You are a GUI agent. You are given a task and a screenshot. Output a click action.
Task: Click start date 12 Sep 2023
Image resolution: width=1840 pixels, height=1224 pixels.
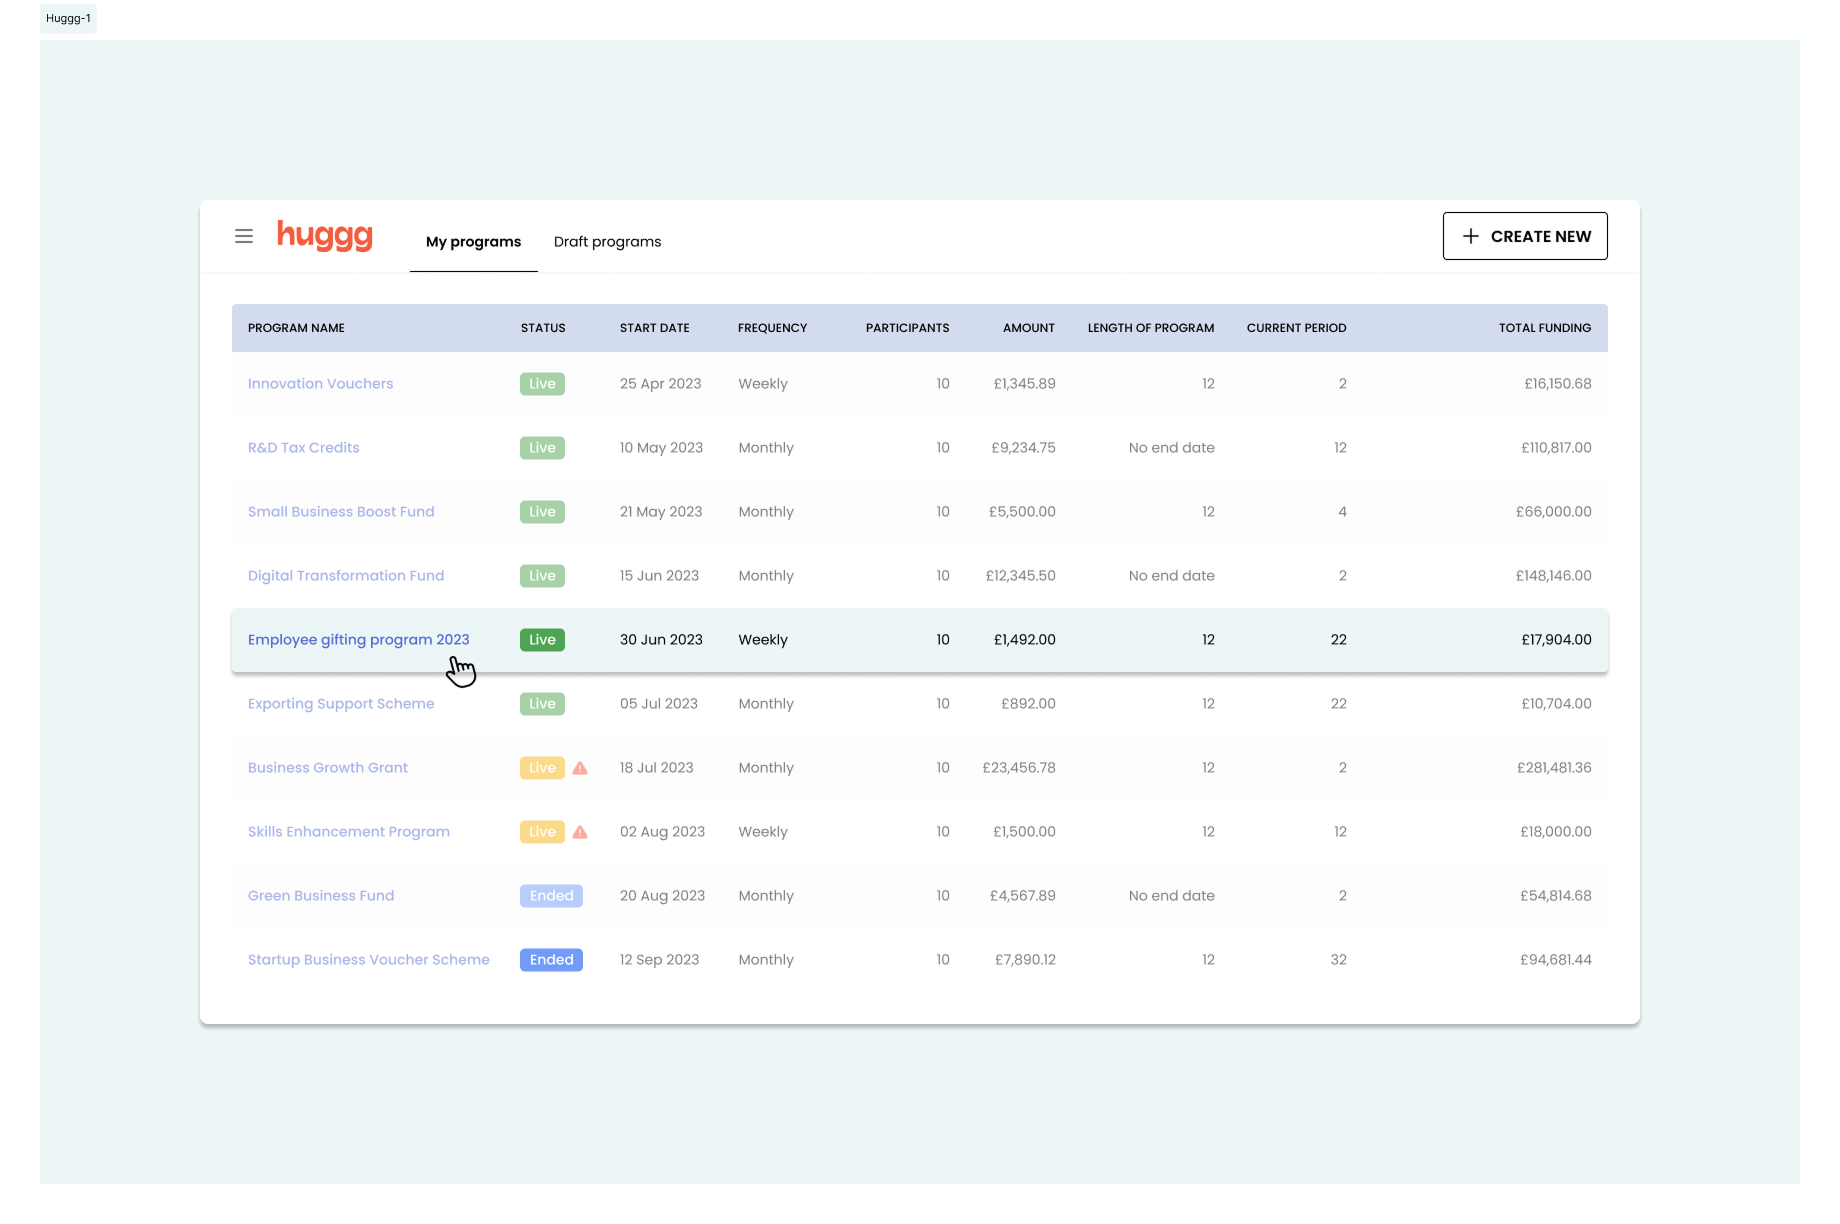[660, 960]
